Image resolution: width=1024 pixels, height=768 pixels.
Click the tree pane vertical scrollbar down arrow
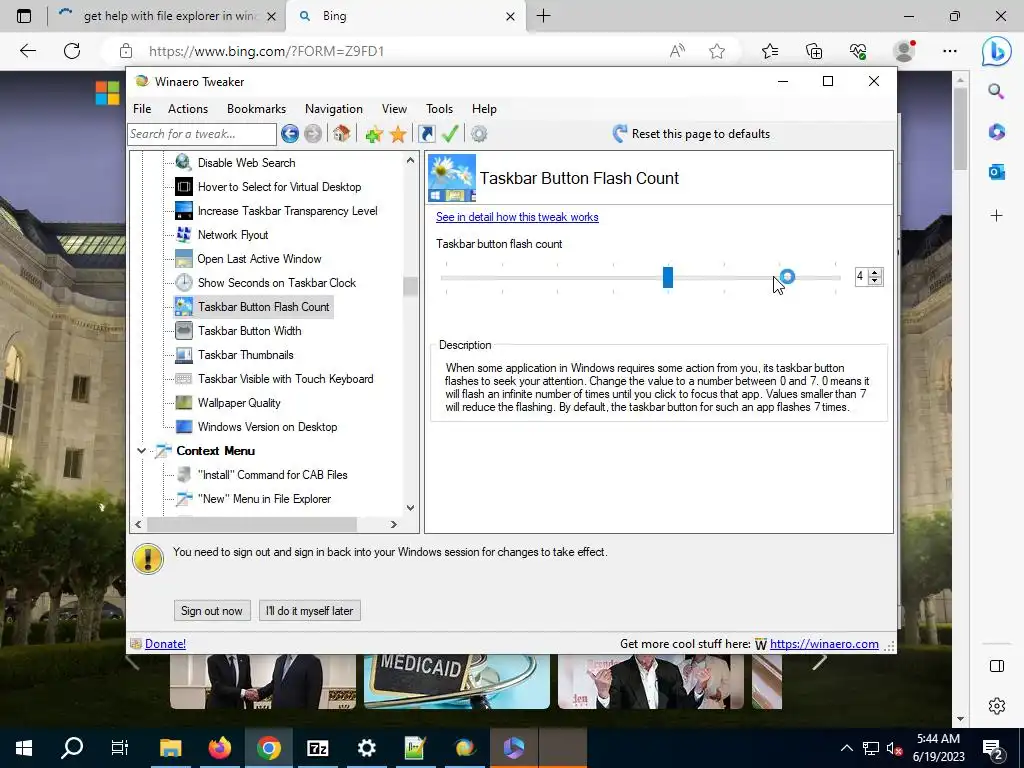pos(410,508)
